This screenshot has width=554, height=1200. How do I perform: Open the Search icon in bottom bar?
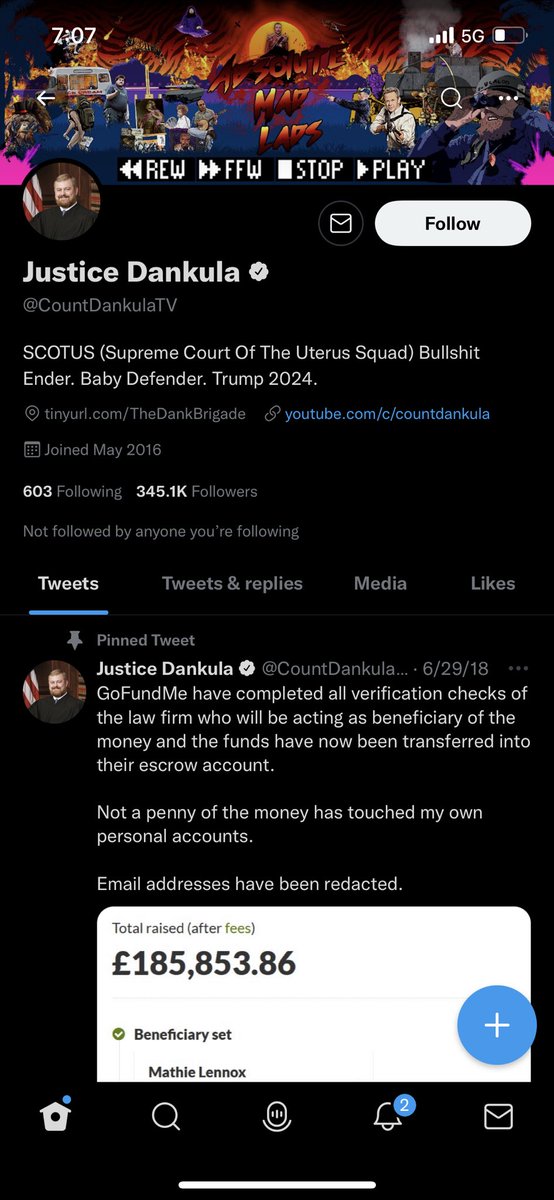click(166, 1116)
